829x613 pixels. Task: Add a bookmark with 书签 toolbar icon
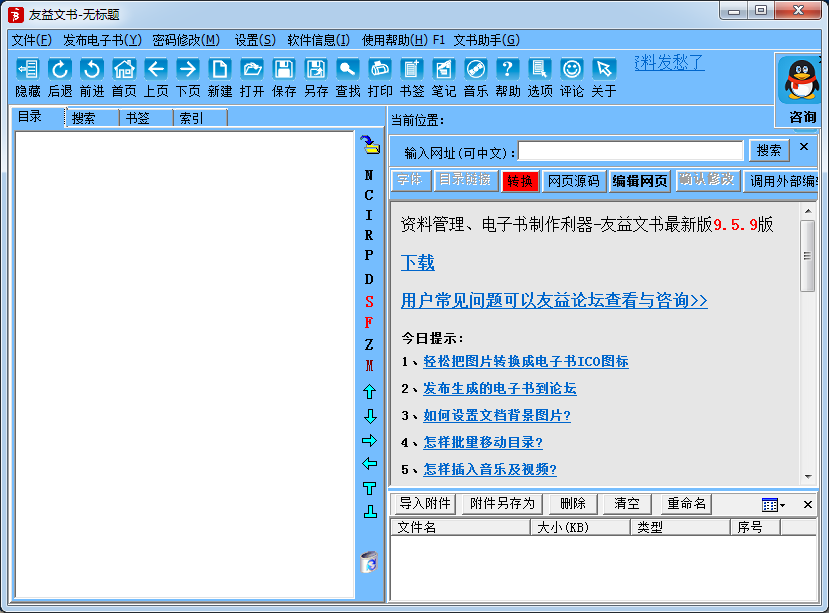coord(412,69)
